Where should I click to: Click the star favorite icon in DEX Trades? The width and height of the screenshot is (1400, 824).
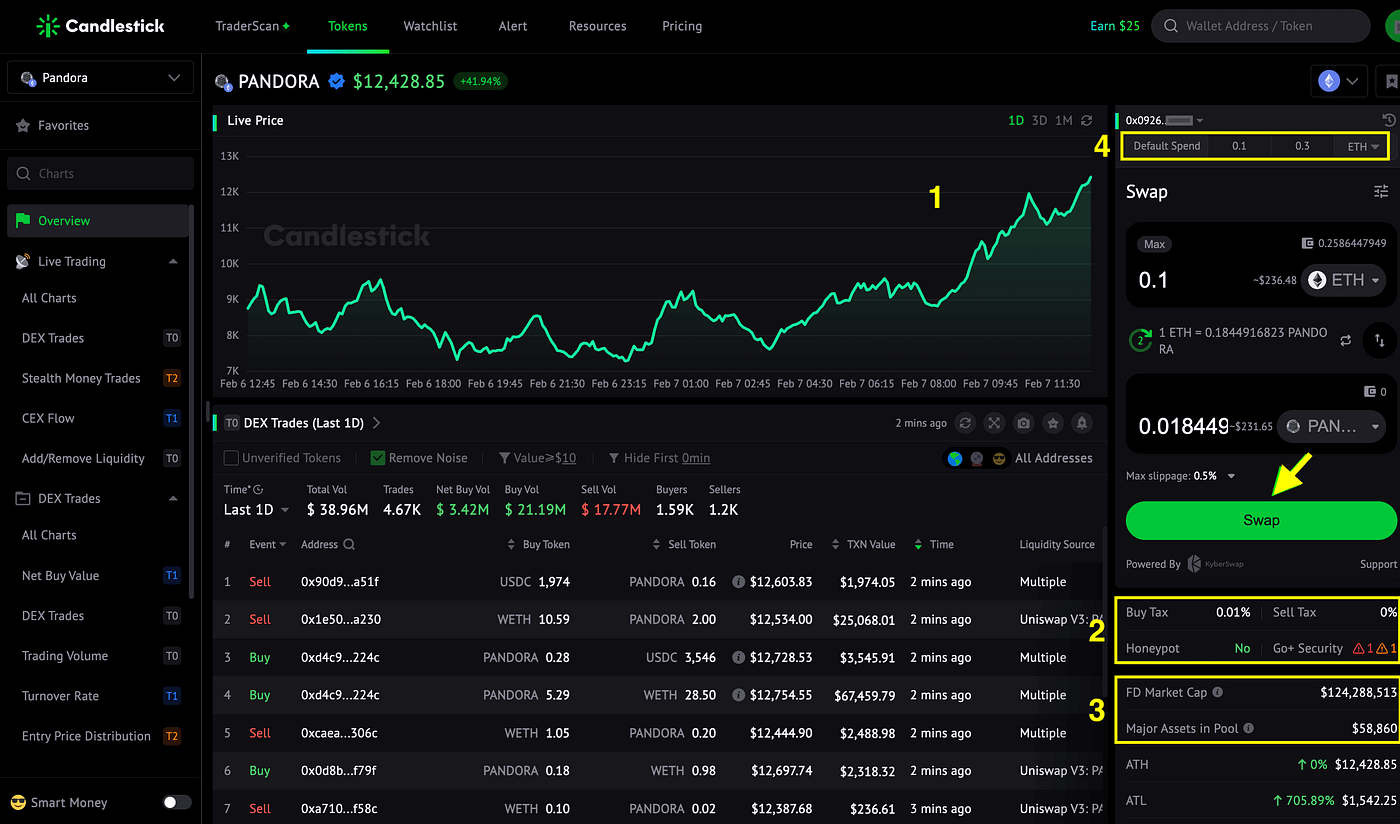1052,423
